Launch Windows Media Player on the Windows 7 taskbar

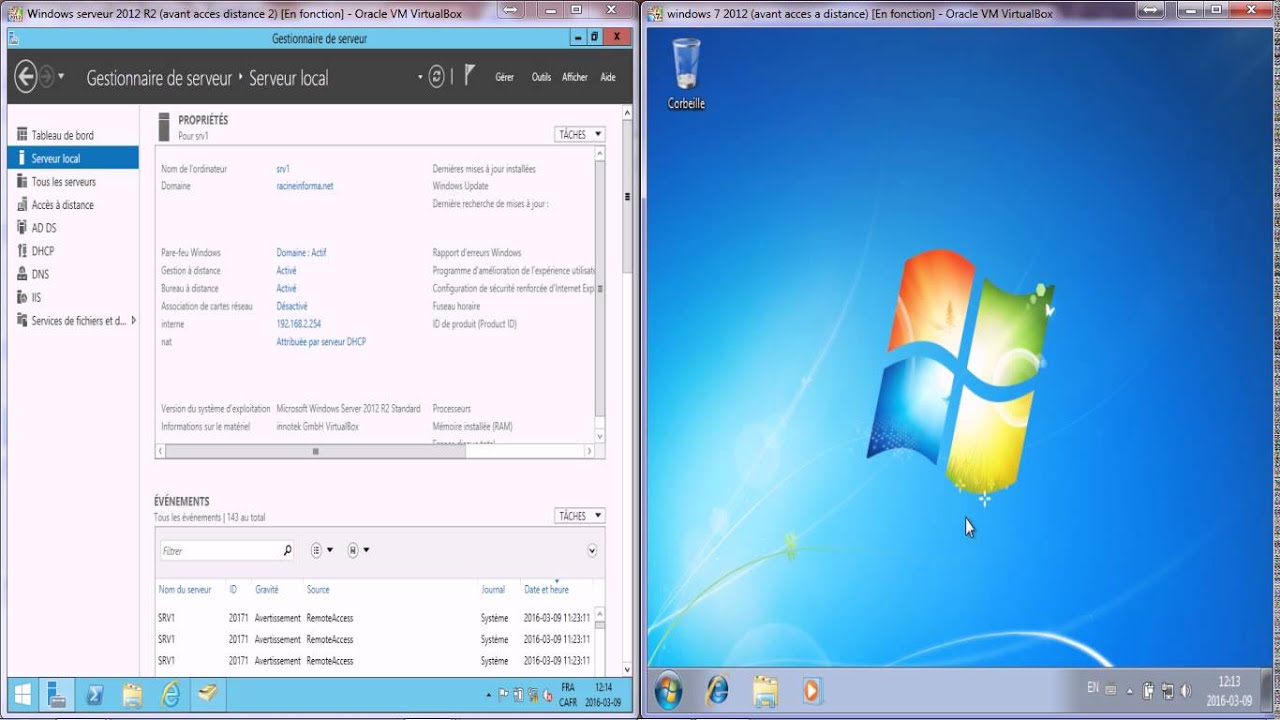pos(811,691)
